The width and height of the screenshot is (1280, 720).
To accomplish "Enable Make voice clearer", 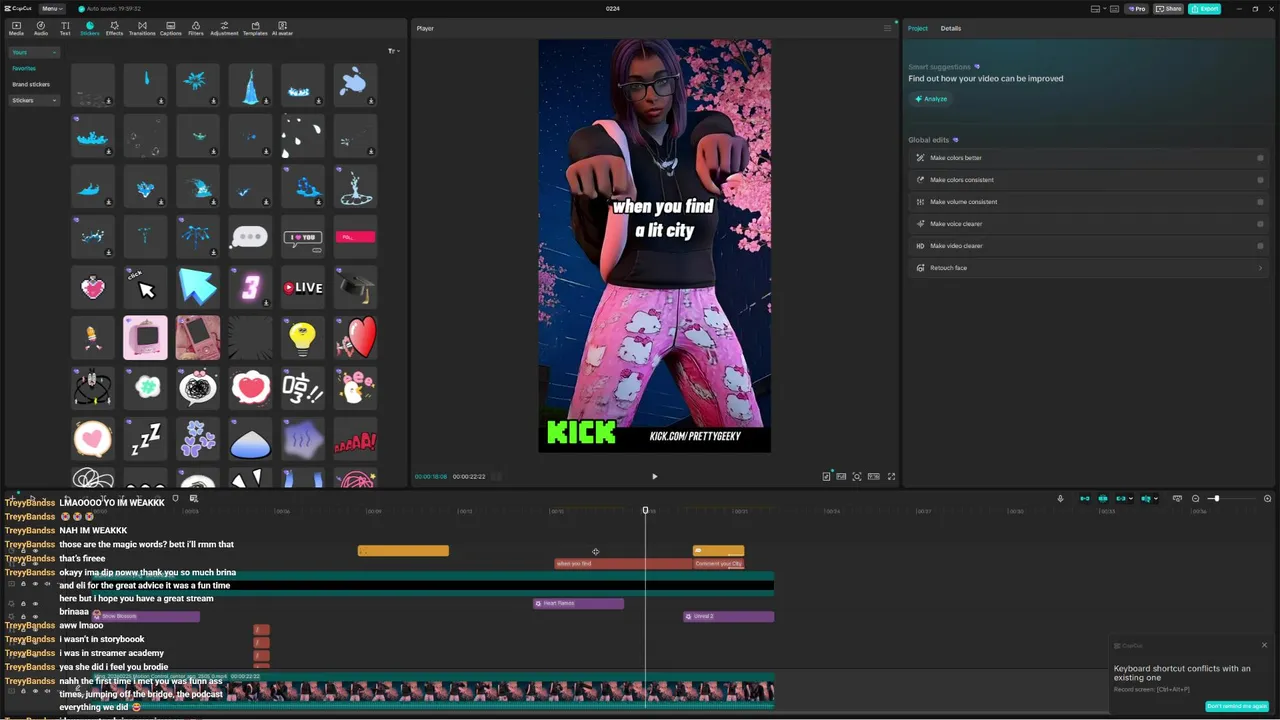I will tap(1260, 224).
